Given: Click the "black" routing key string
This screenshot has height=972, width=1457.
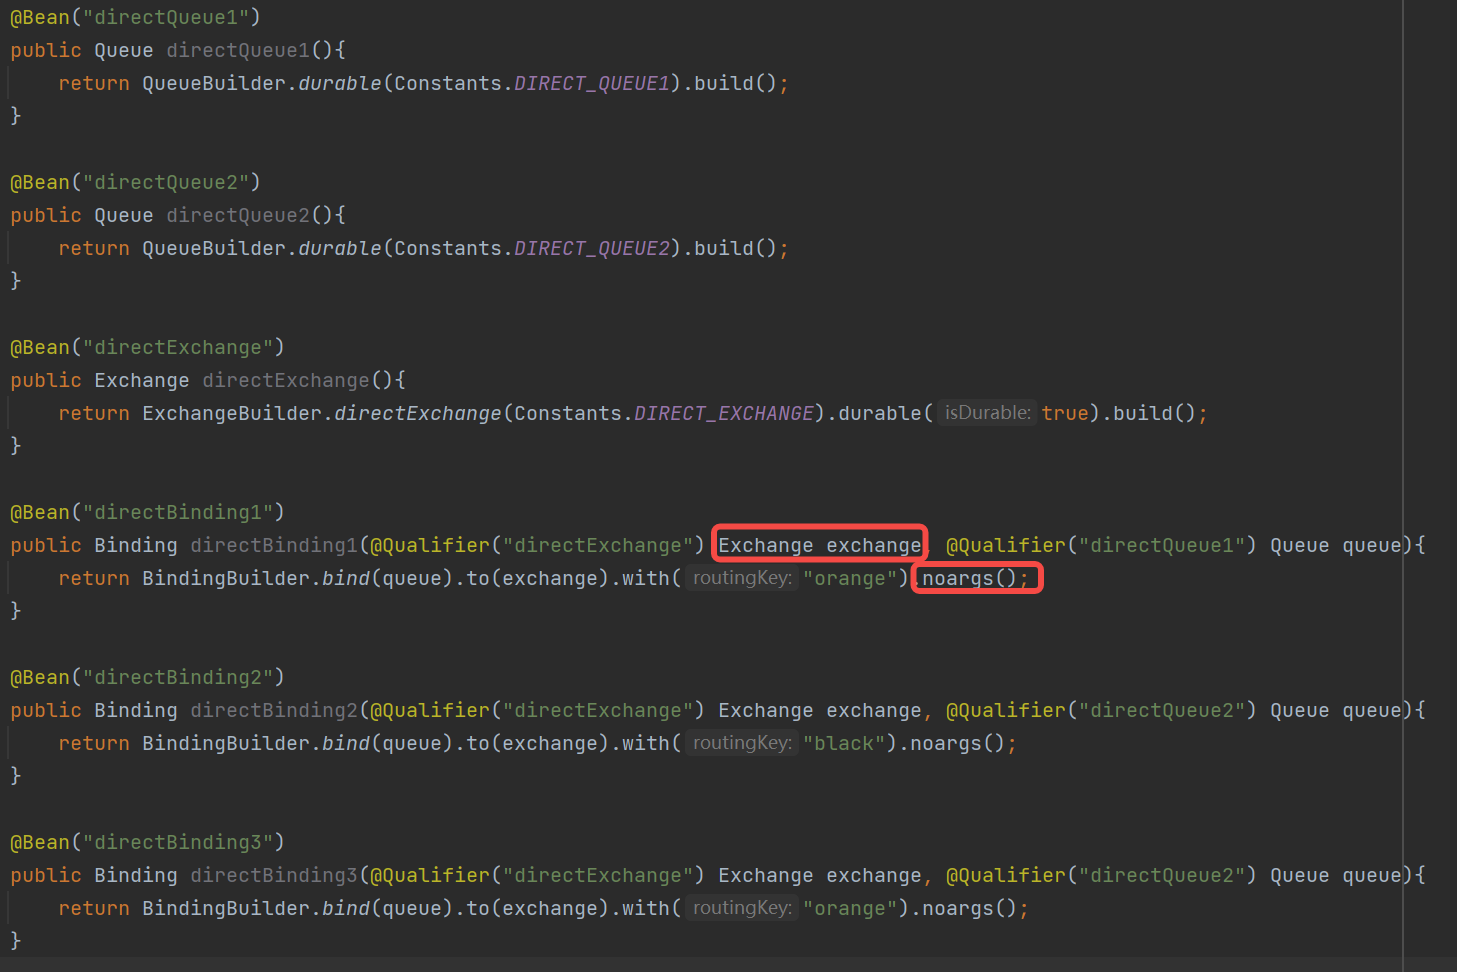Looking at the screenshot, I should 844,743.
